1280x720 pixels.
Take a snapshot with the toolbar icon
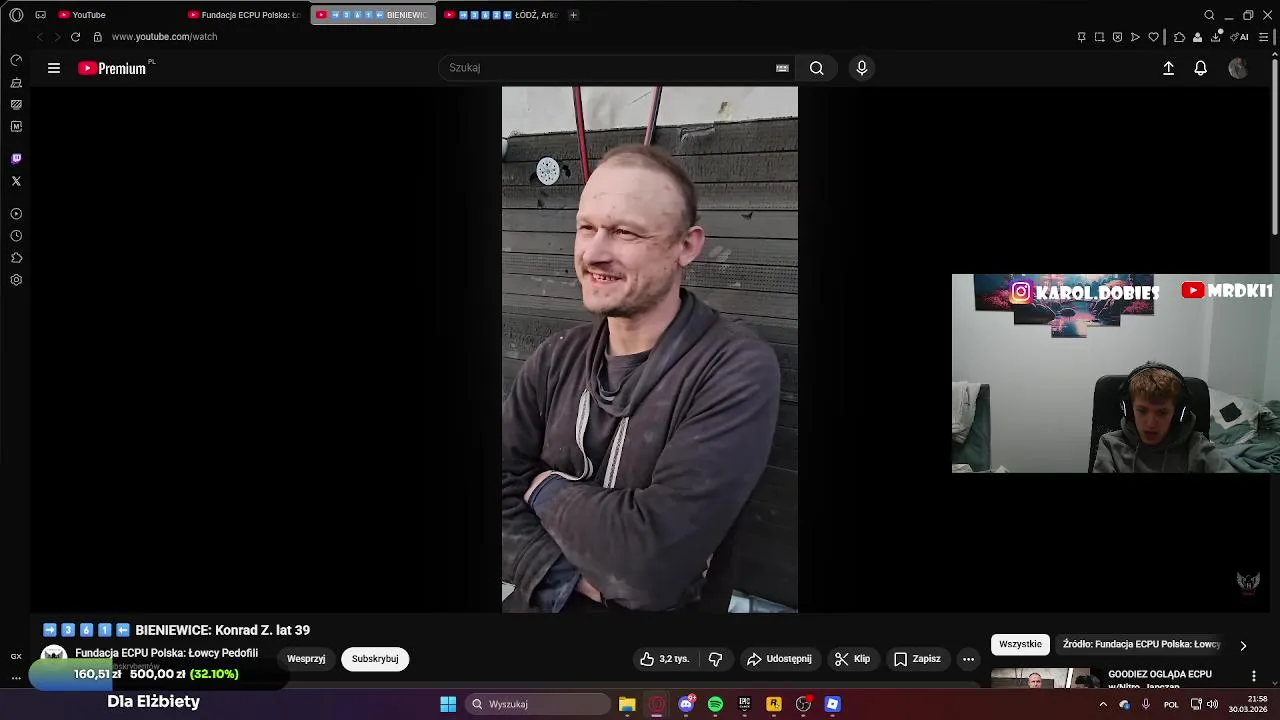click(x=1099, y=37)
